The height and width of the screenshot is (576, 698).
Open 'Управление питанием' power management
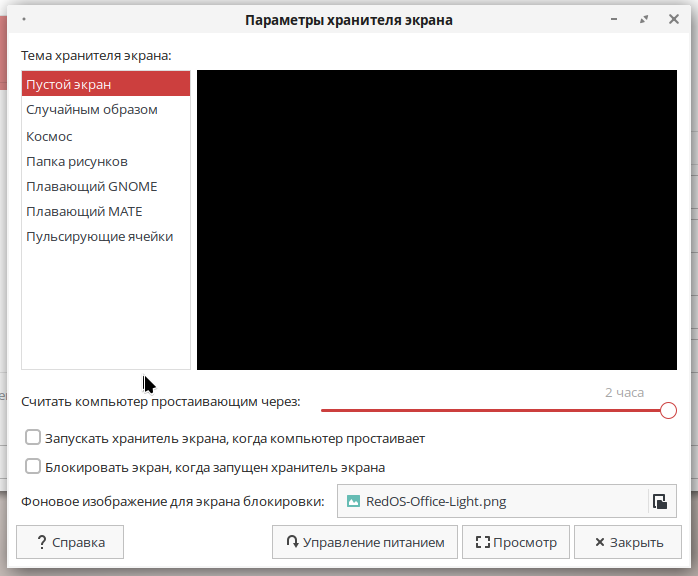365,542
